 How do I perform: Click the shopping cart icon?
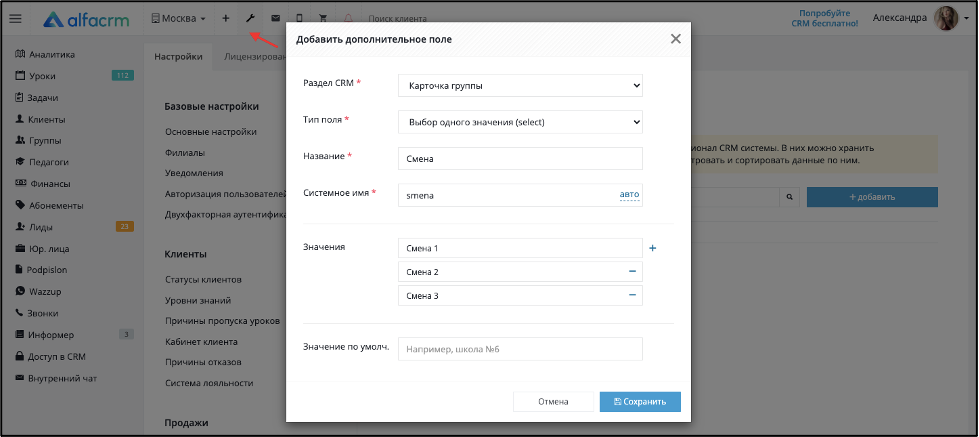(x=323, y=19)
